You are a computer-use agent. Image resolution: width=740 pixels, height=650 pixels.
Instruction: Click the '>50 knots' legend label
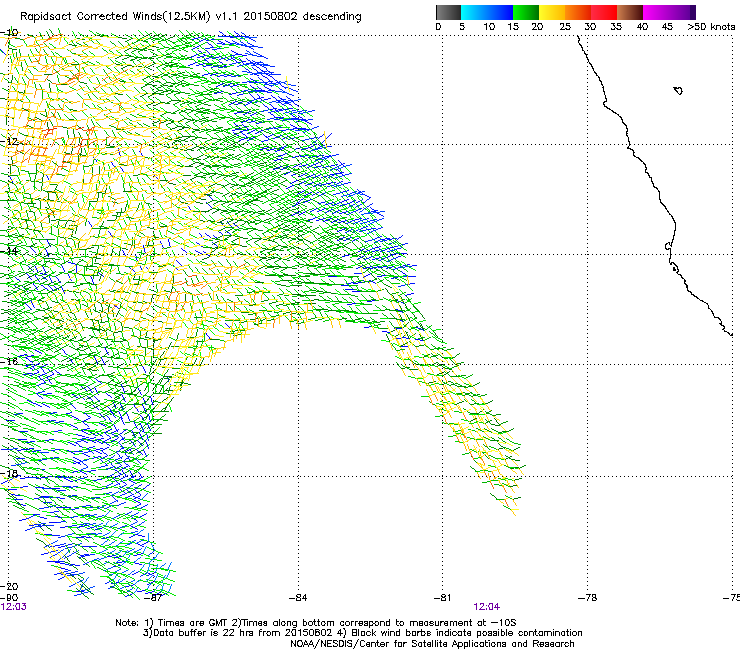(711, 27)
